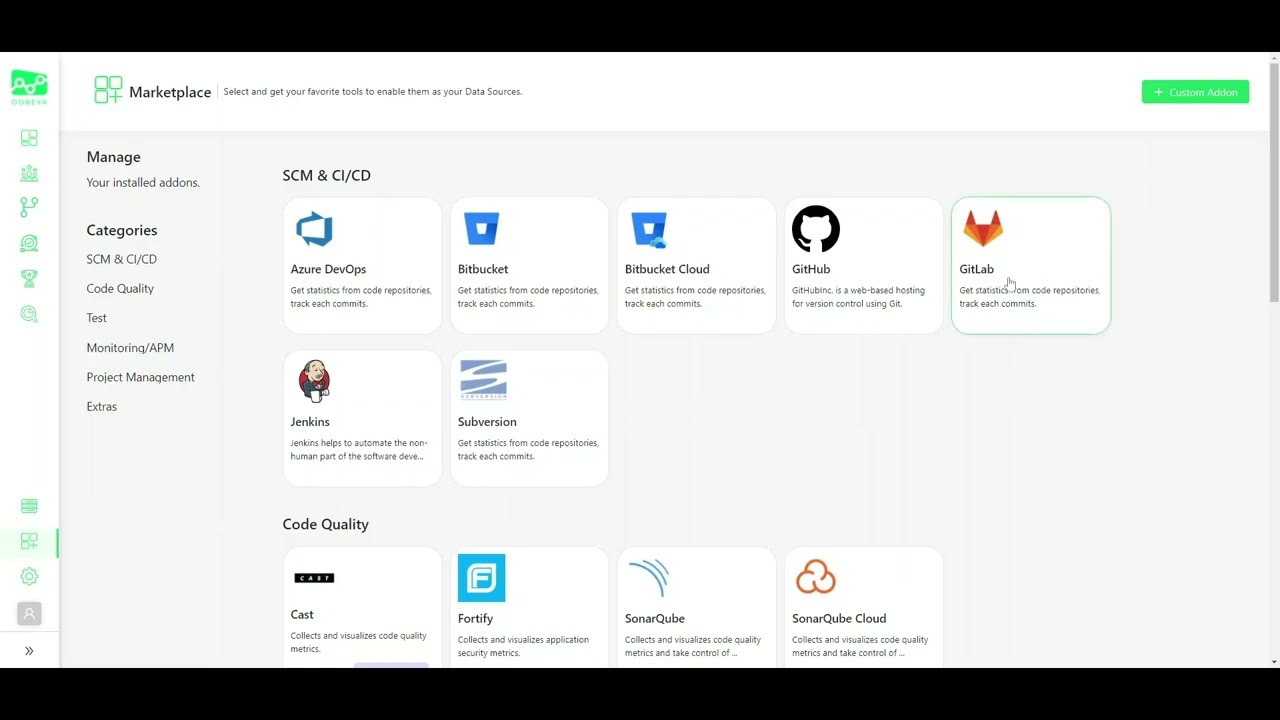Select SCM & CI/CD category in left list
The height and width of the screenshot is (720, 1280).
(x=121, y=259)
